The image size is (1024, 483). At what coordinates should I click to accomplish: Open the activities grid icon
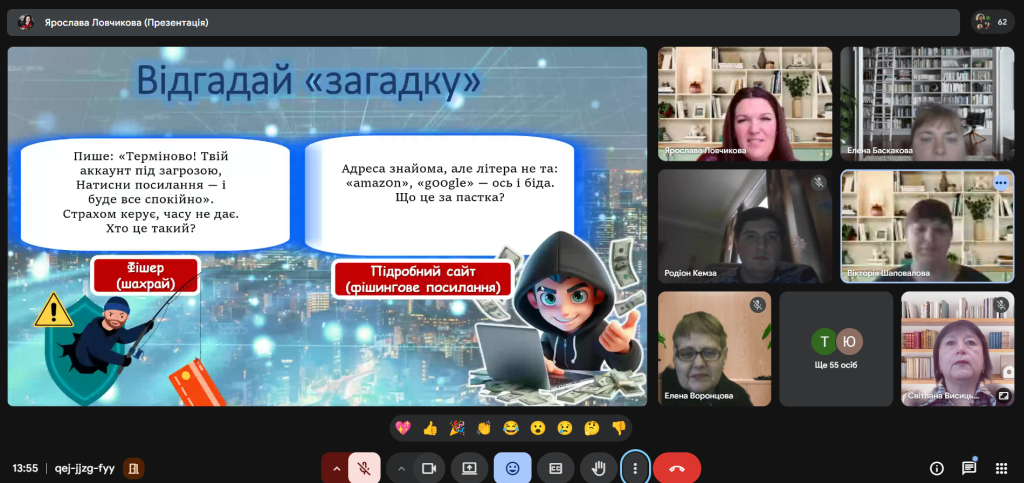tap(1001, 468)
